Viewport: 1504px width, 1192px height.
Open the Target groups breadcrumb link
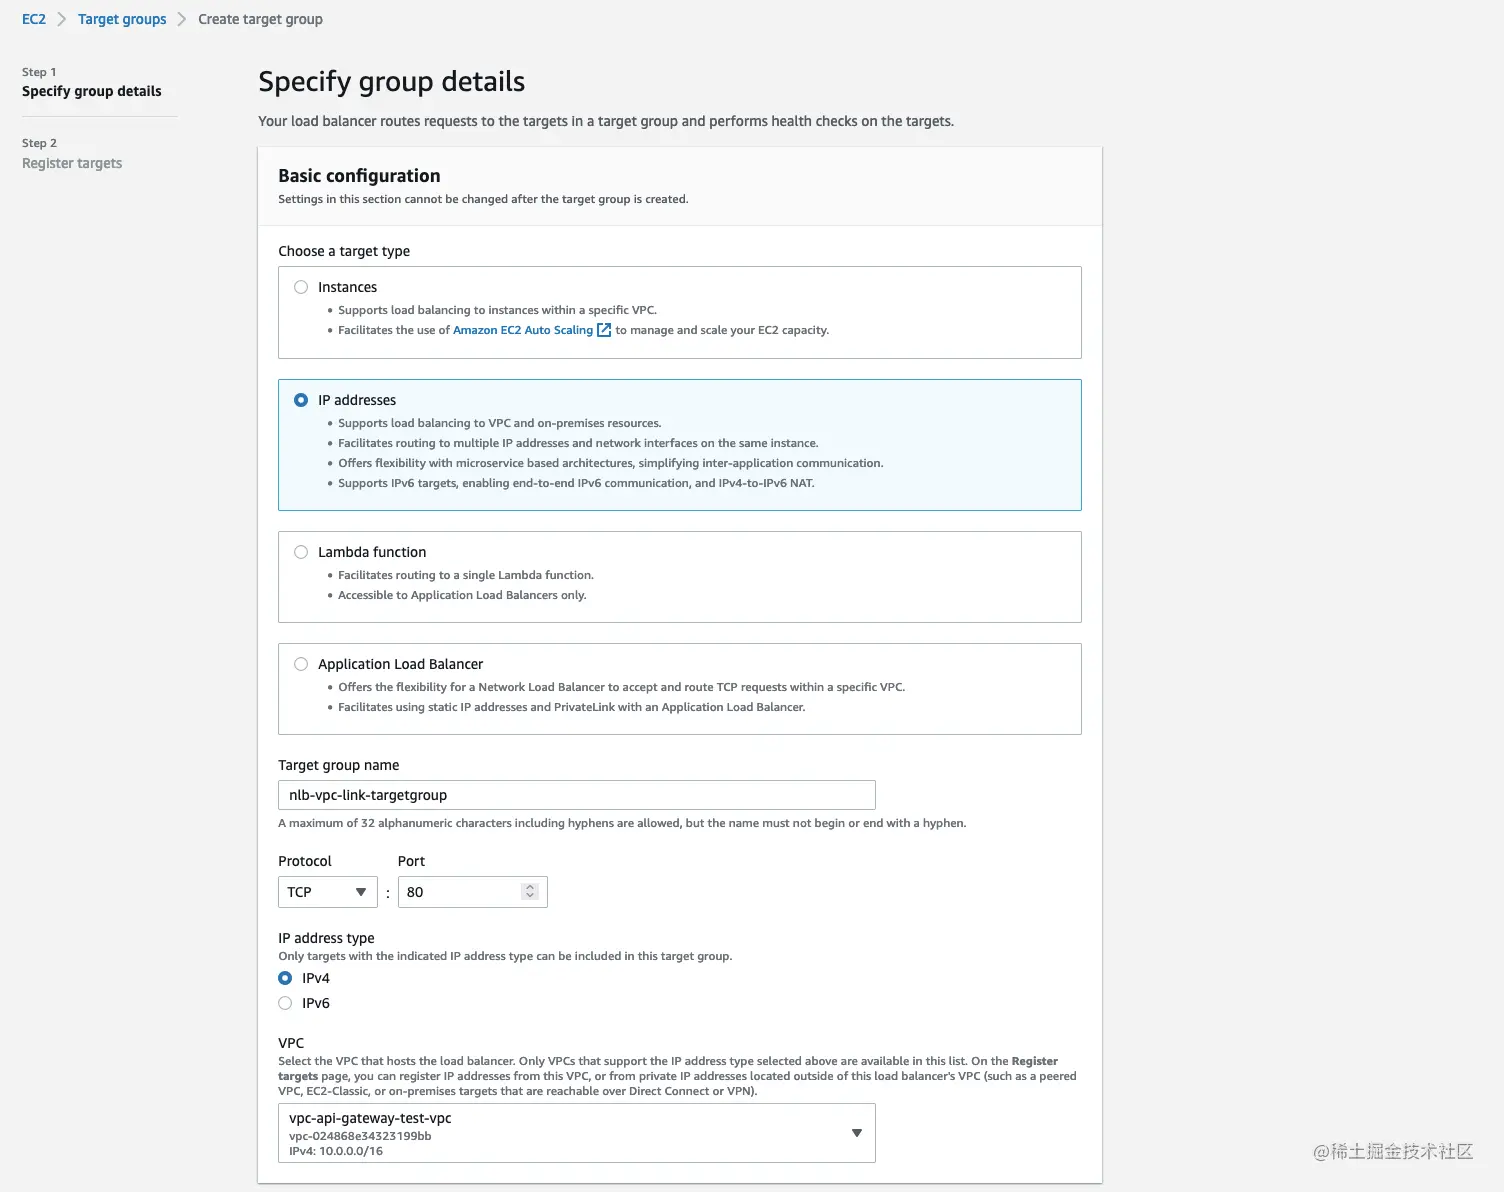(x=122, y=19)
